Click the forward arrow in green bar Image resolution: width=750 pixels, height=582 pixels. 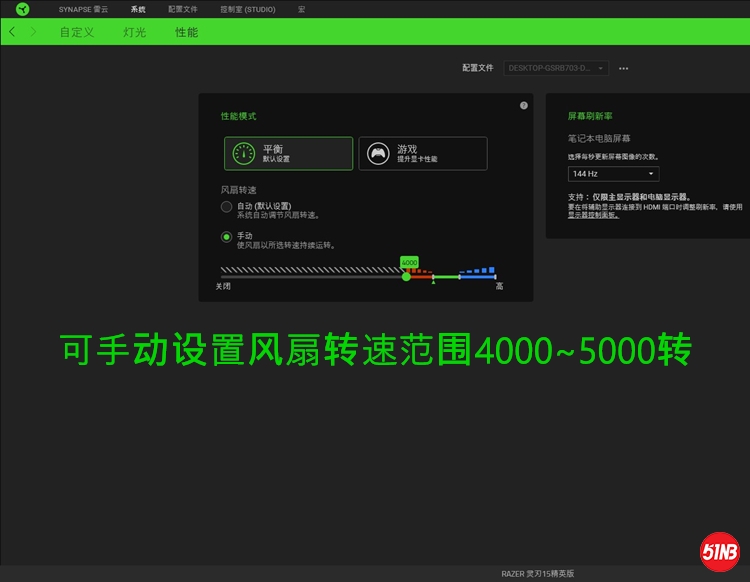[33, 32]
